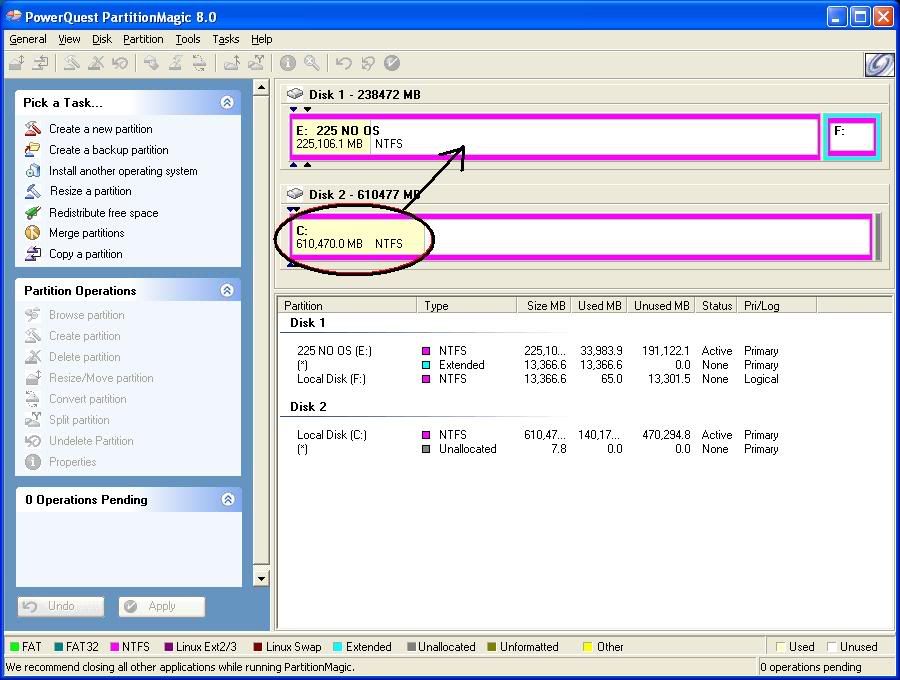
Task: Click the Merge partitions icon
Action: [33, 233]
